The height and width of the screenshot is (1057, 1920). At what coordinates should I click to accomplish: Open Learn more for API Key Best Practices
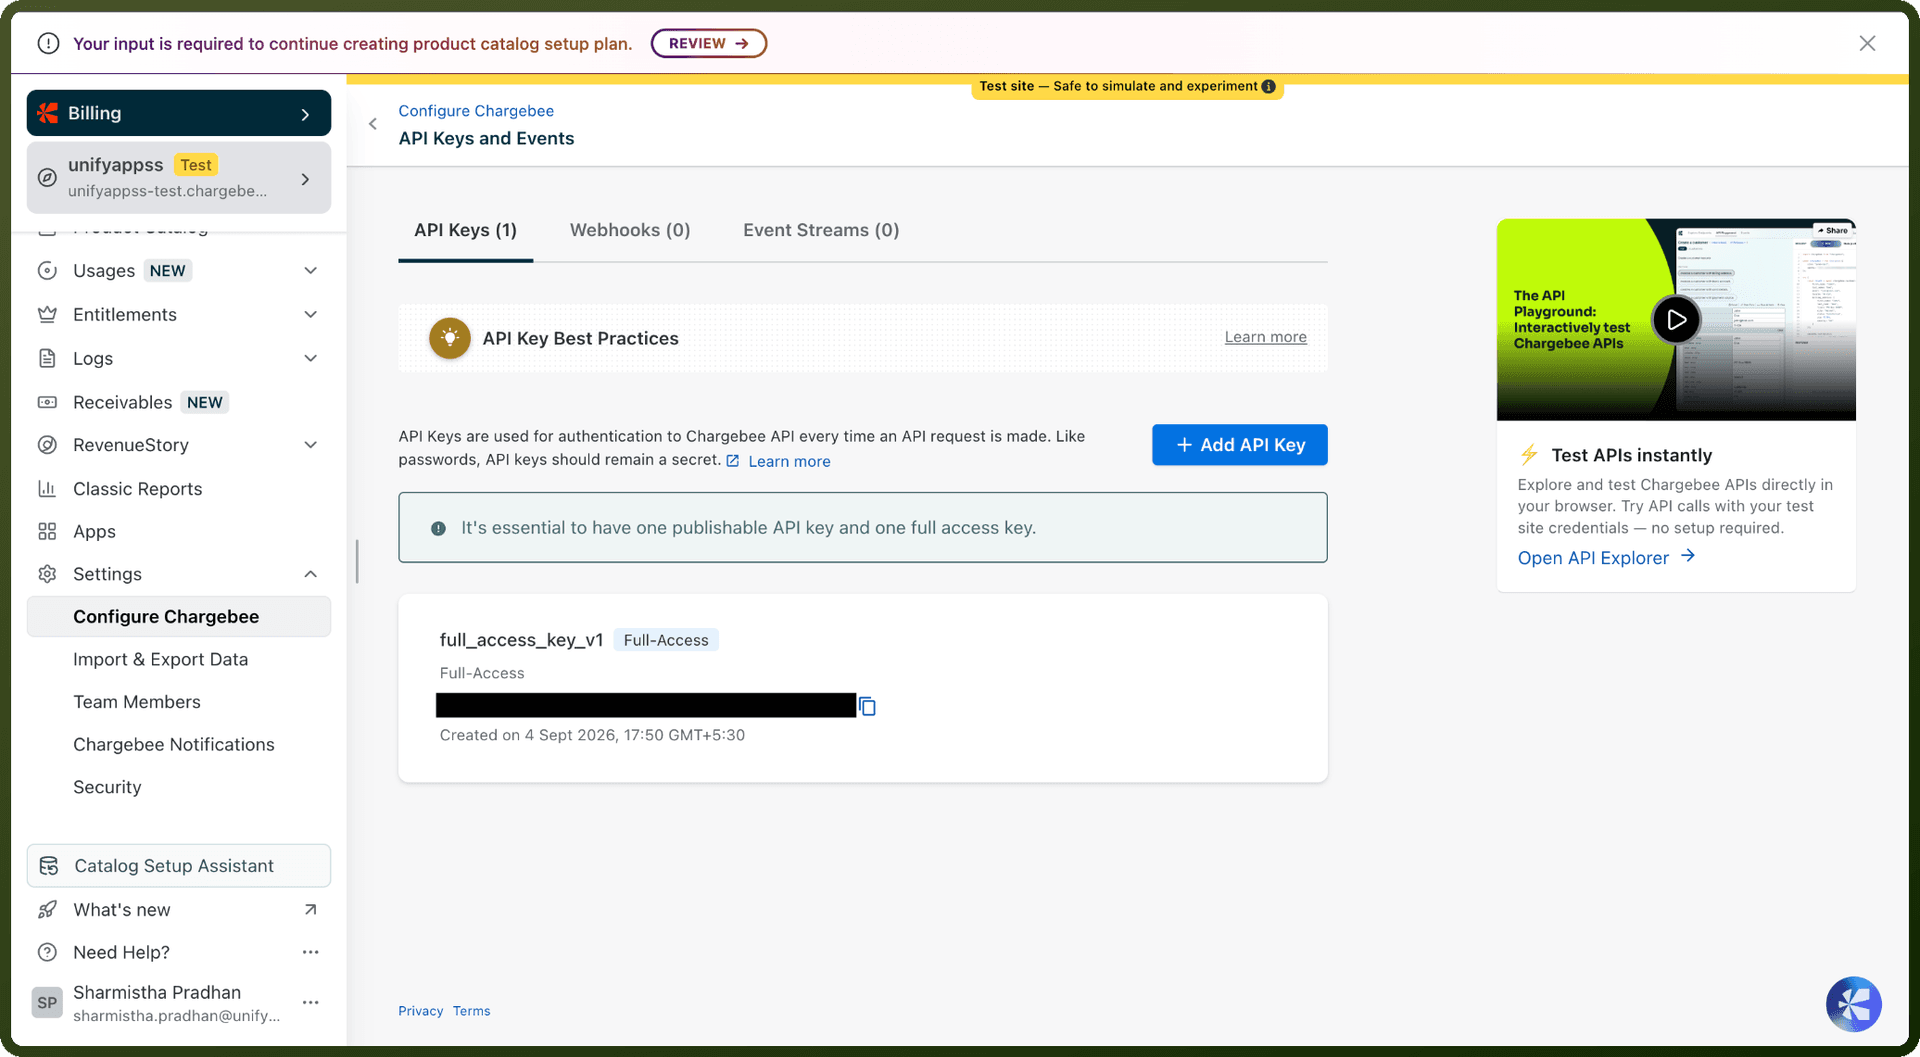1265,338
